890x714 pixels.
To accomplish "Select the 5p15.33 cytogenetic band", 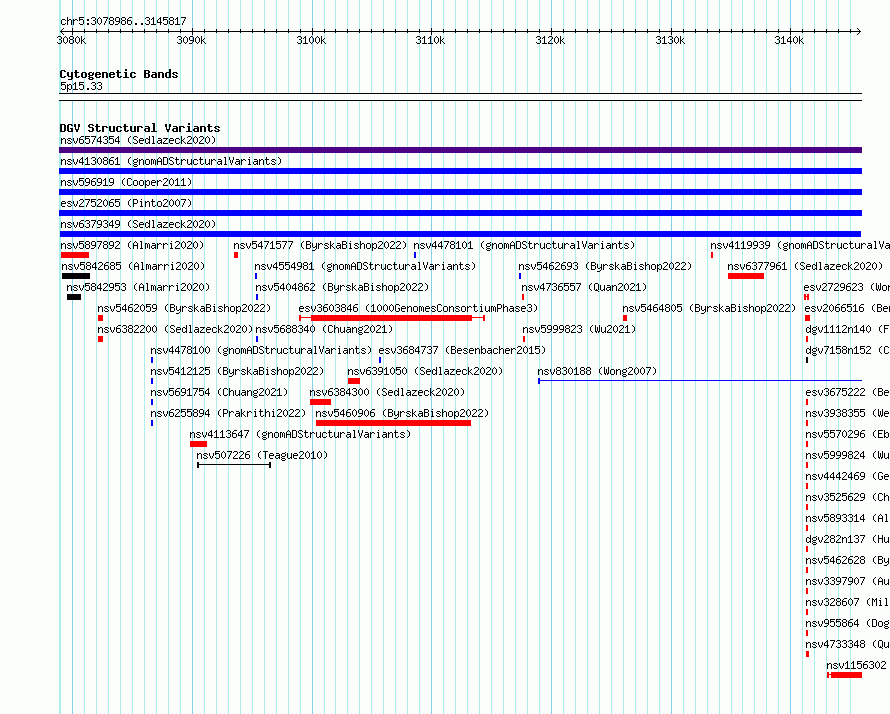I will (x=460, y=96).
